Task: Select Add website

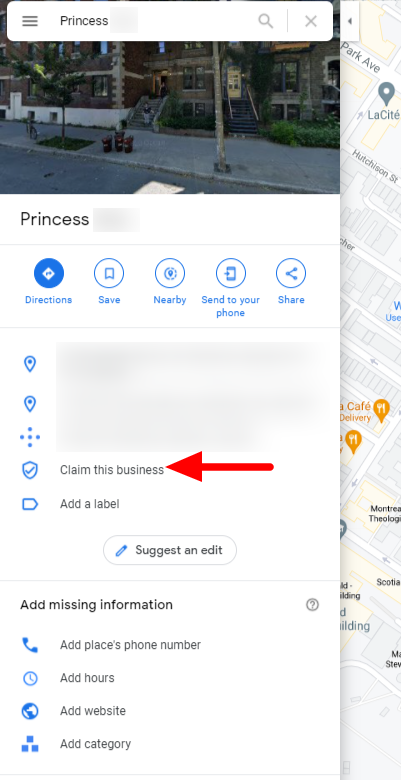Action: click(93, 711)
